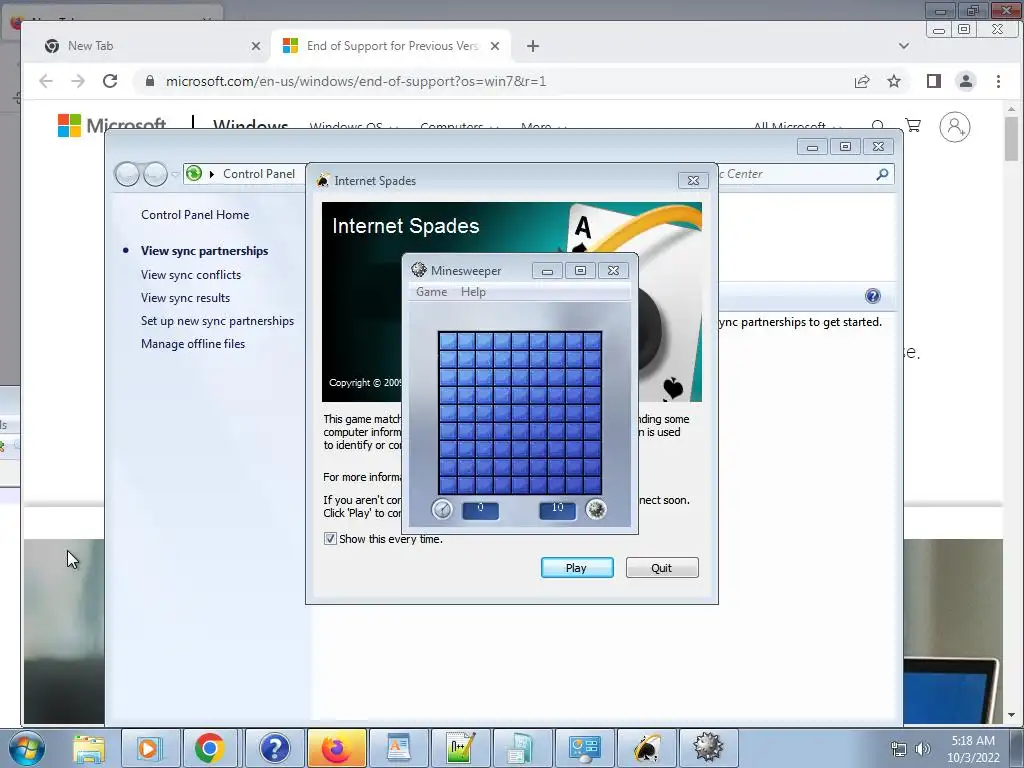
Task: Click Sync Center help question mark icon
Action: point(872,296)
